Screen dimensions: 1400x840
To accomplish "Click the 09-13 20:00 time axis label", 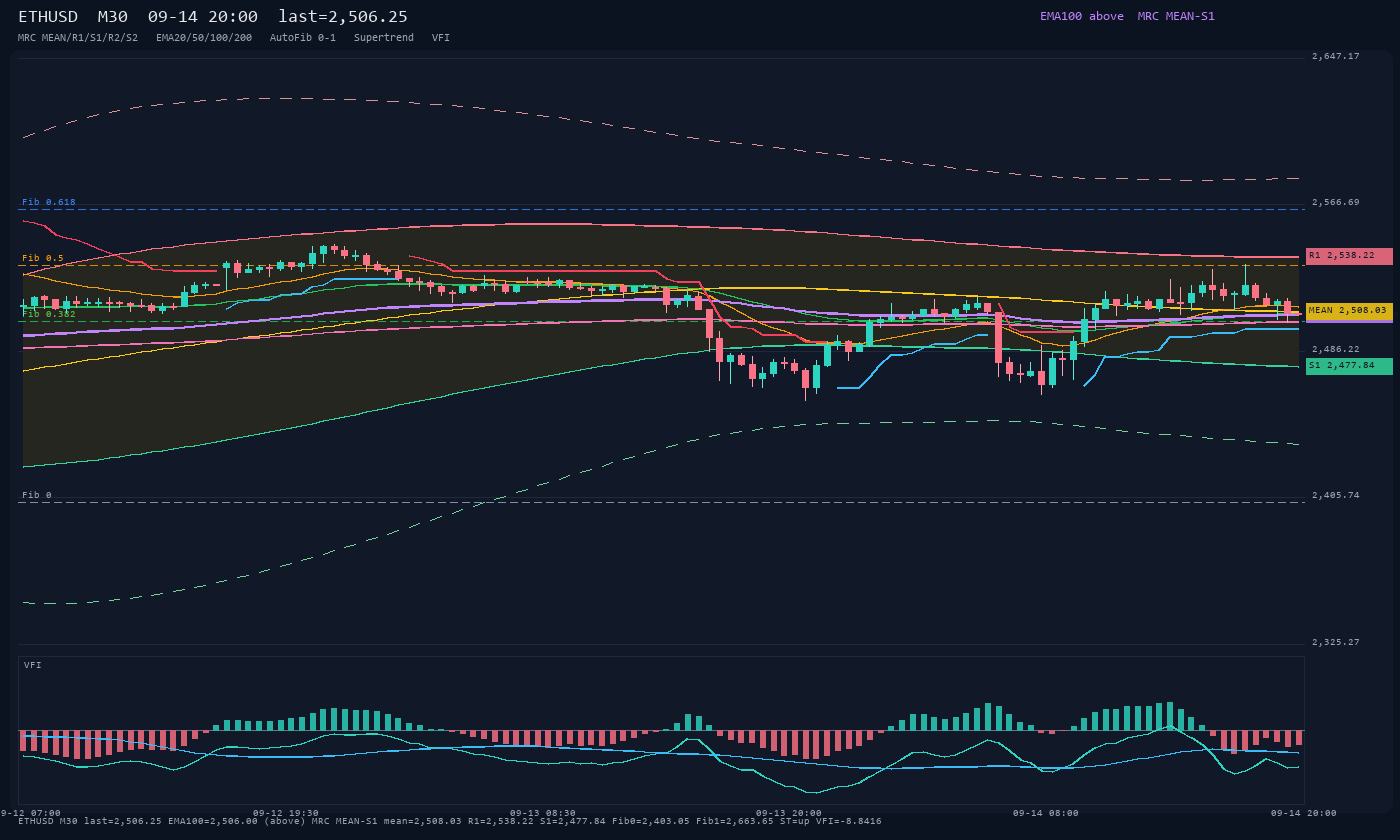I will click(x=789, y=813).
